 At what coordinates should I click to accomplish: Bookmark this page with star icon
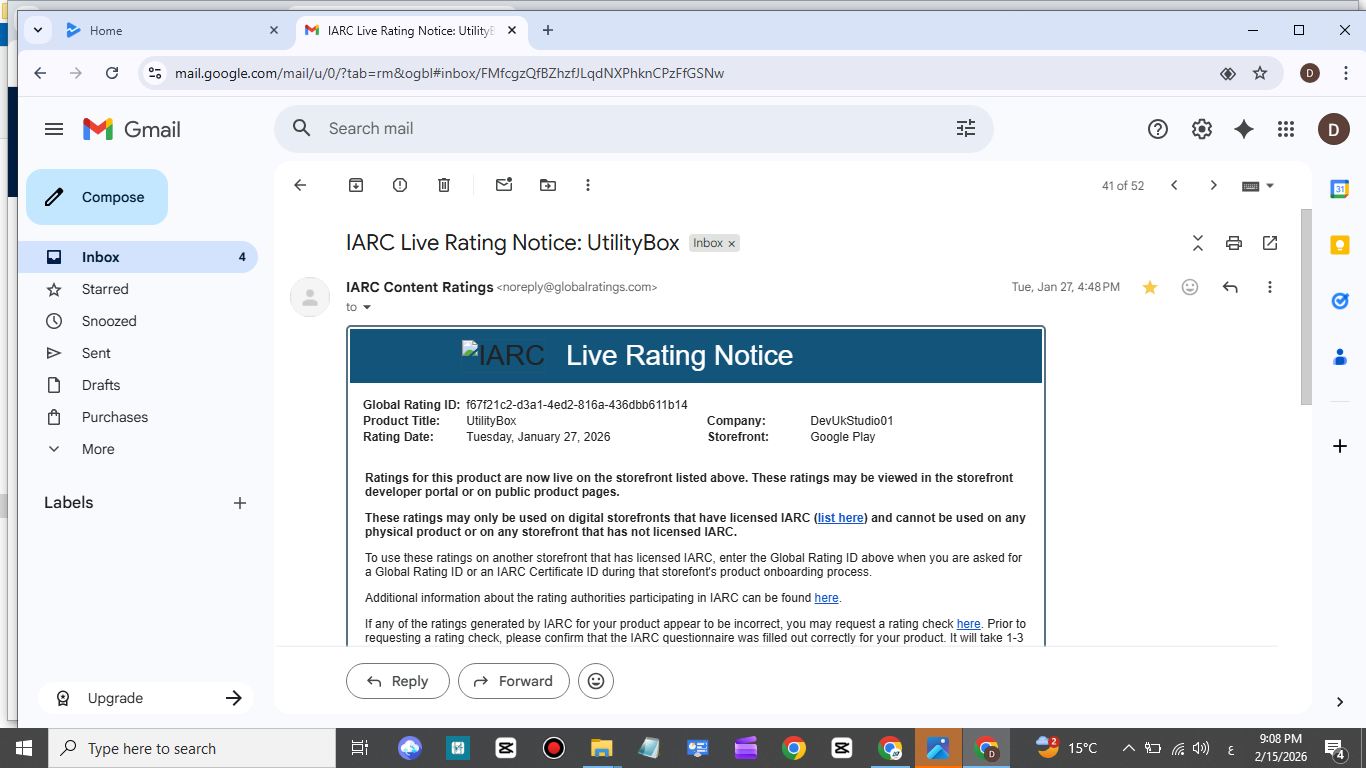(x=1260, y=73)
